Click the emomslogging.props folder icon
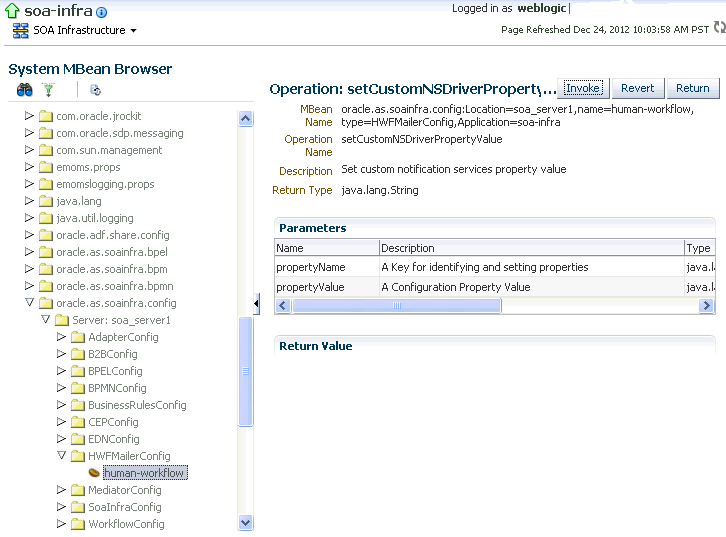The image size is (726, 537). [46, 184]
